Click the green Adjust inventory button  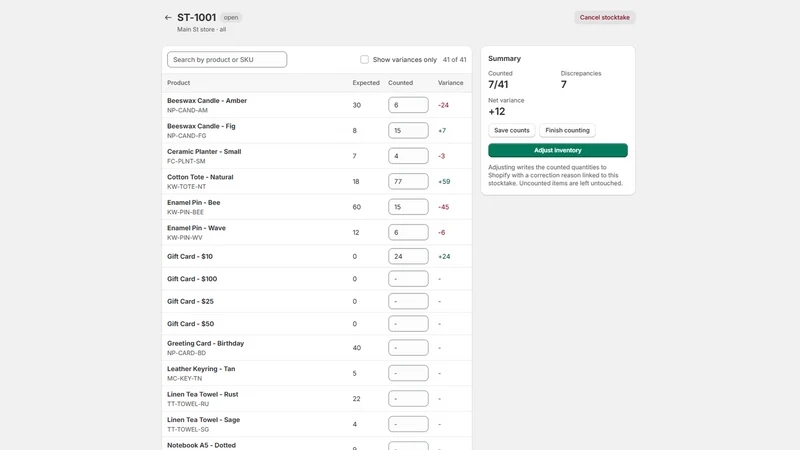pos(558,150)
